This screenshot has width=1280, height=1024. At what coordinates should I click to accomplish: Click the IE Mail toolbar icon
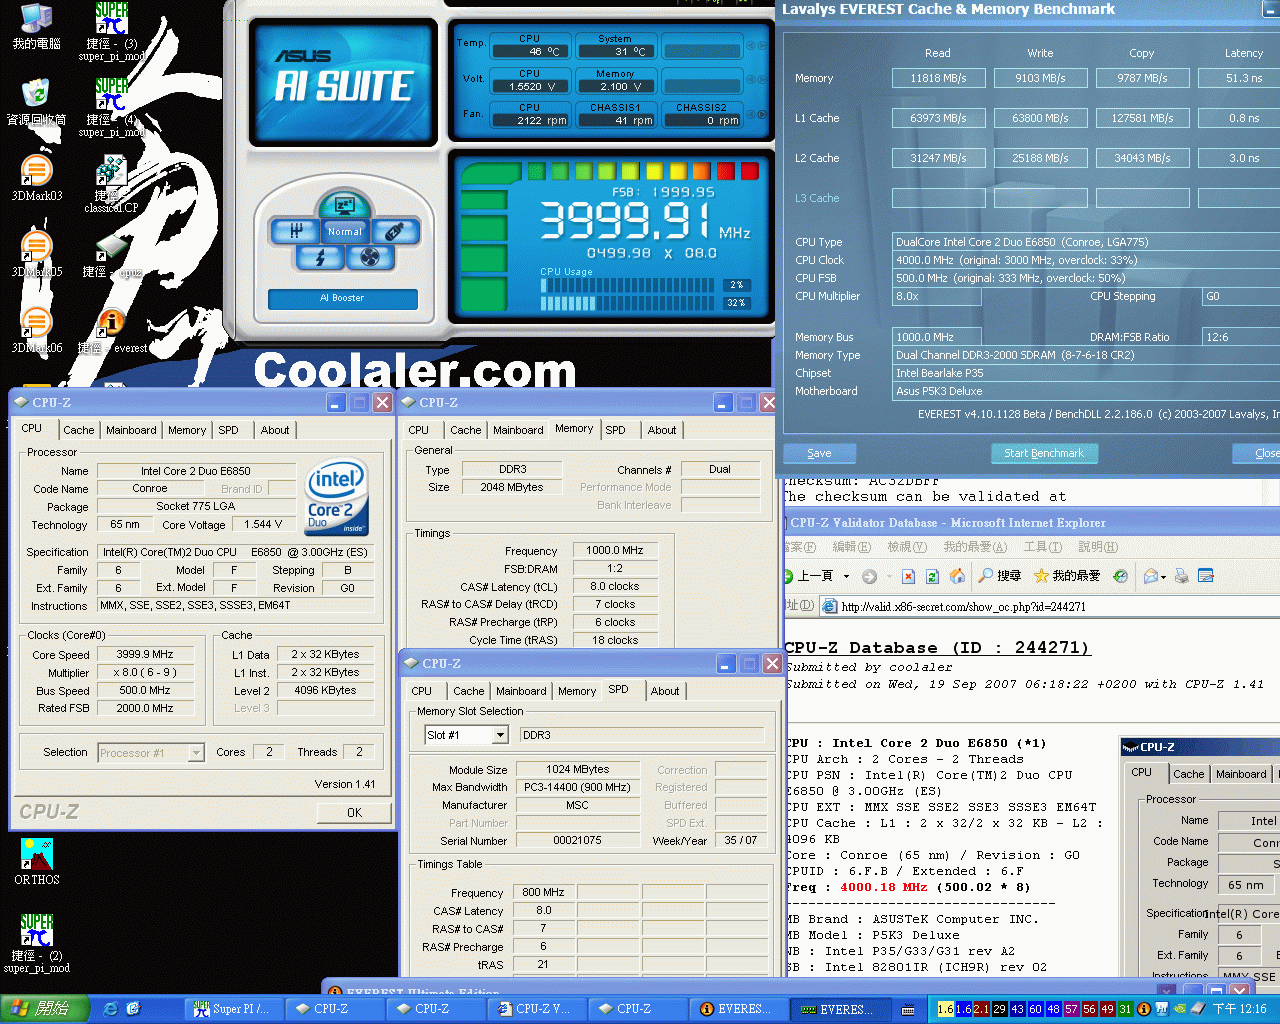[1151, 576]
